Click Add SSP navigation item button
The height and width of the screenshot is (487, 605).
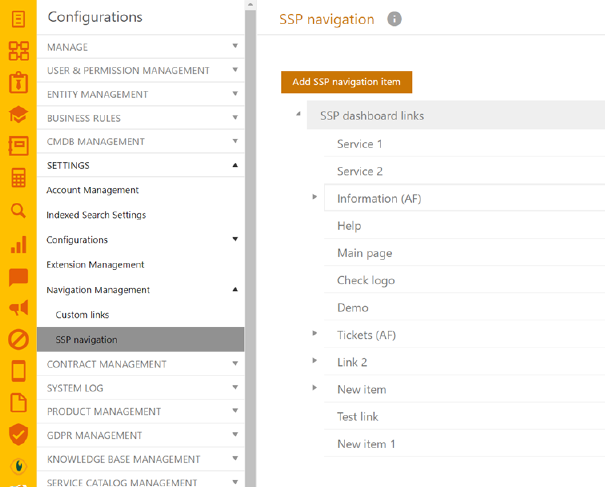346,82
